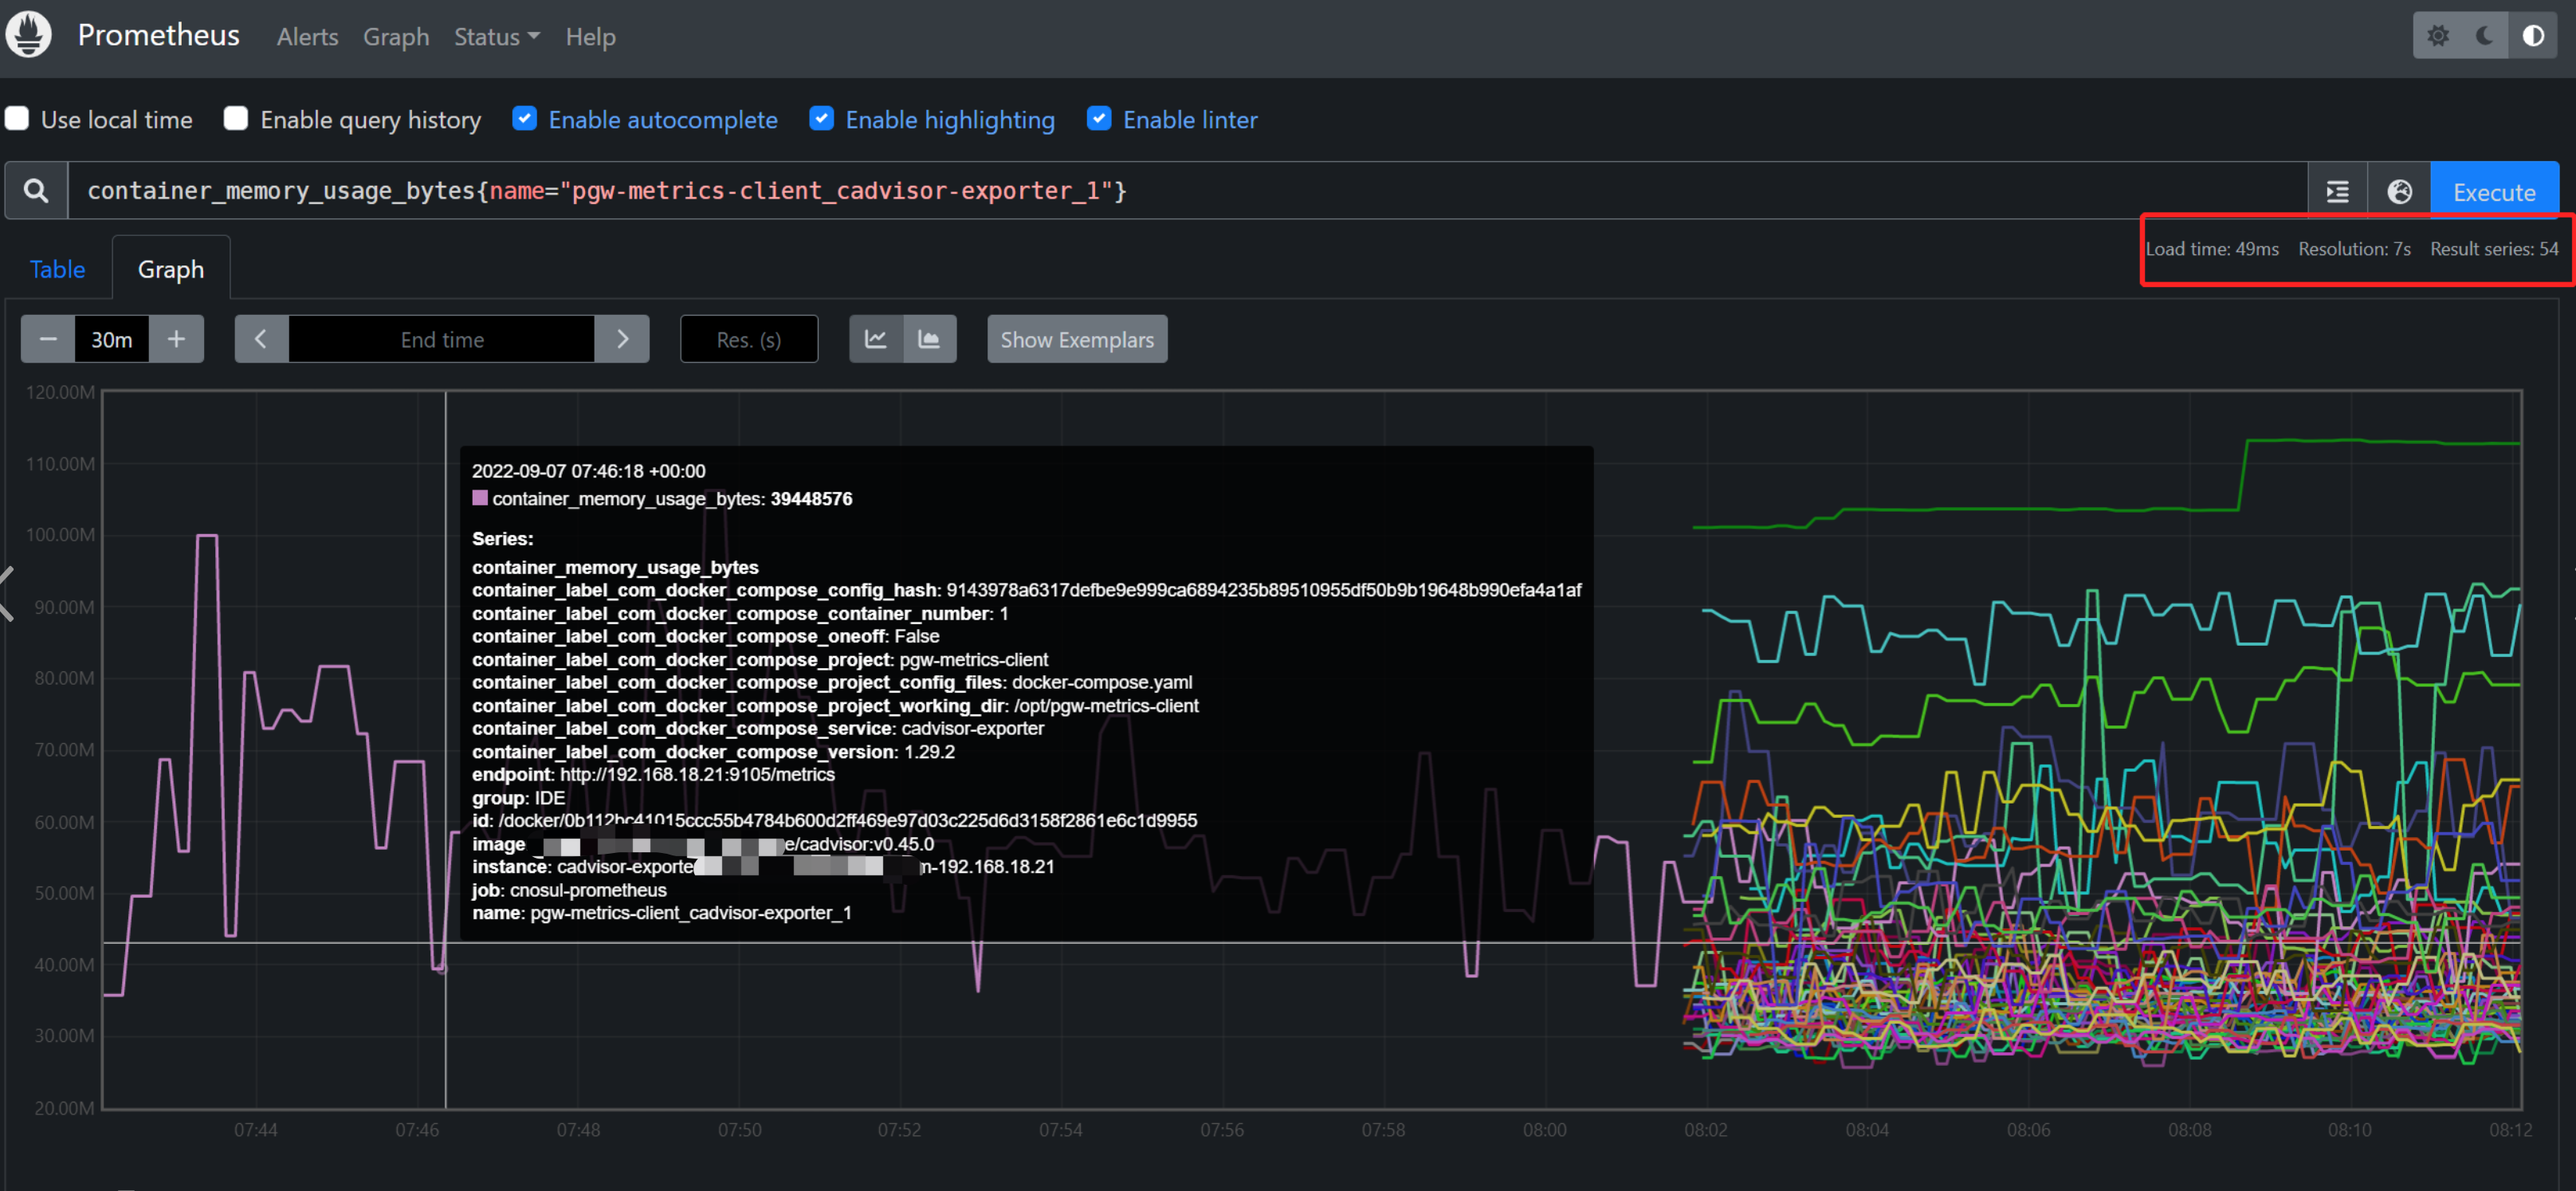This screenshot has height=1191, width=2576.
Task: Click the End time field
Action: tap(442, 339)
